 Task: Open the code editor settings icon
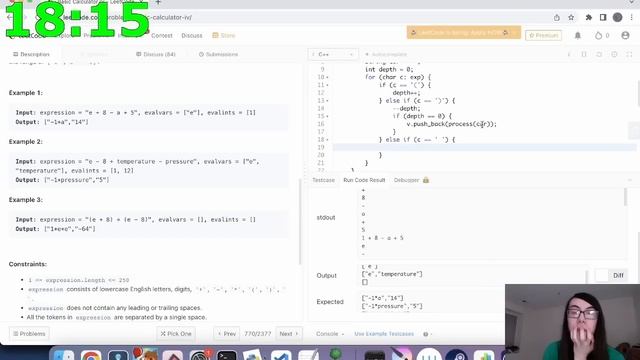tap(614, 54)
